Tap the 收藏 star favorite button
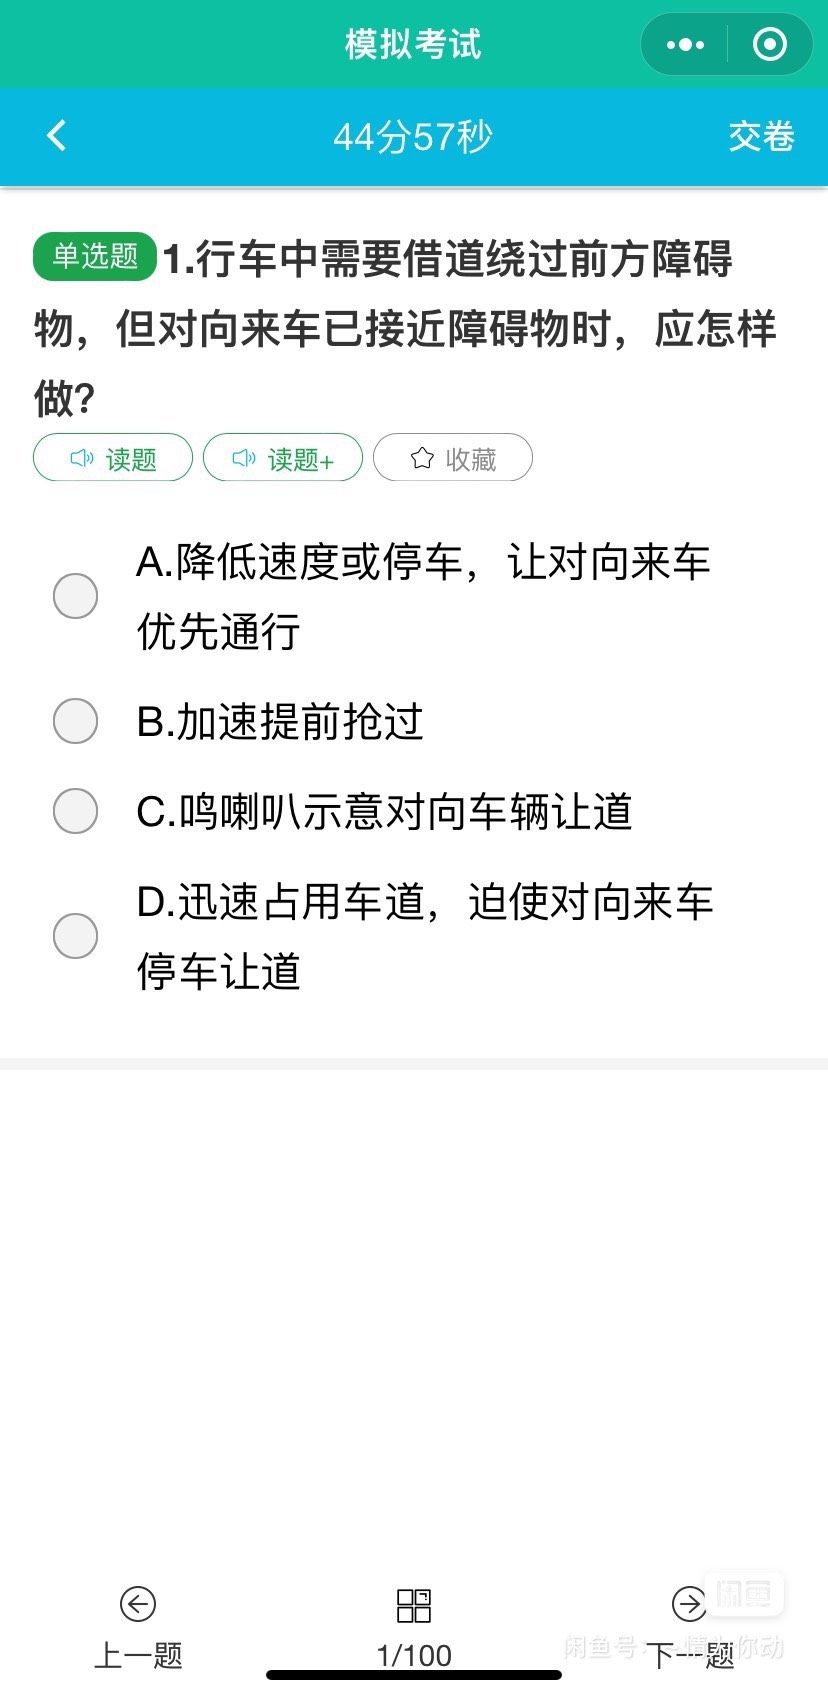The image size is (828, 1696). pos(453,458)
